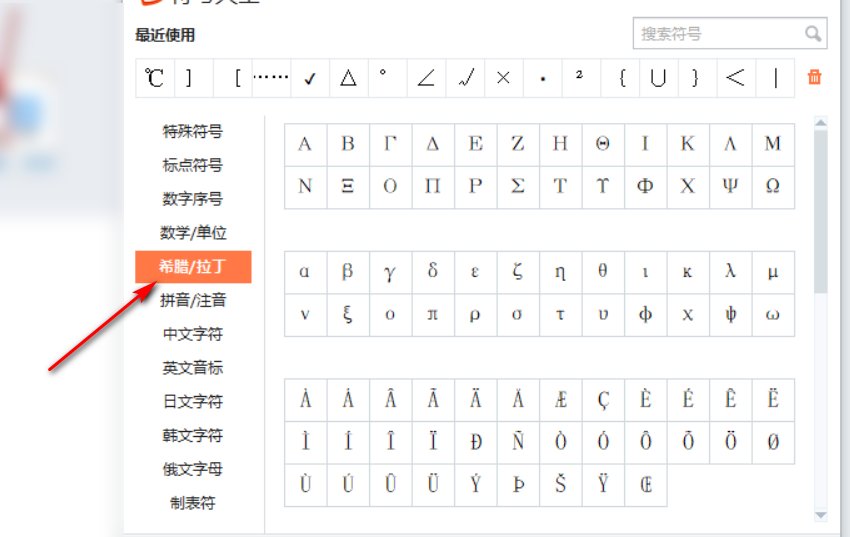
Task: Insert the less-than < from recent list
Action: (736, 78)
